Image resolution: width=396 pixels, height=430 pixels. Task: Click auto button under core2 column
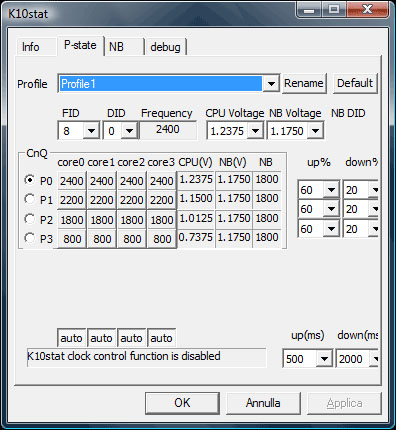coord(132,338)
